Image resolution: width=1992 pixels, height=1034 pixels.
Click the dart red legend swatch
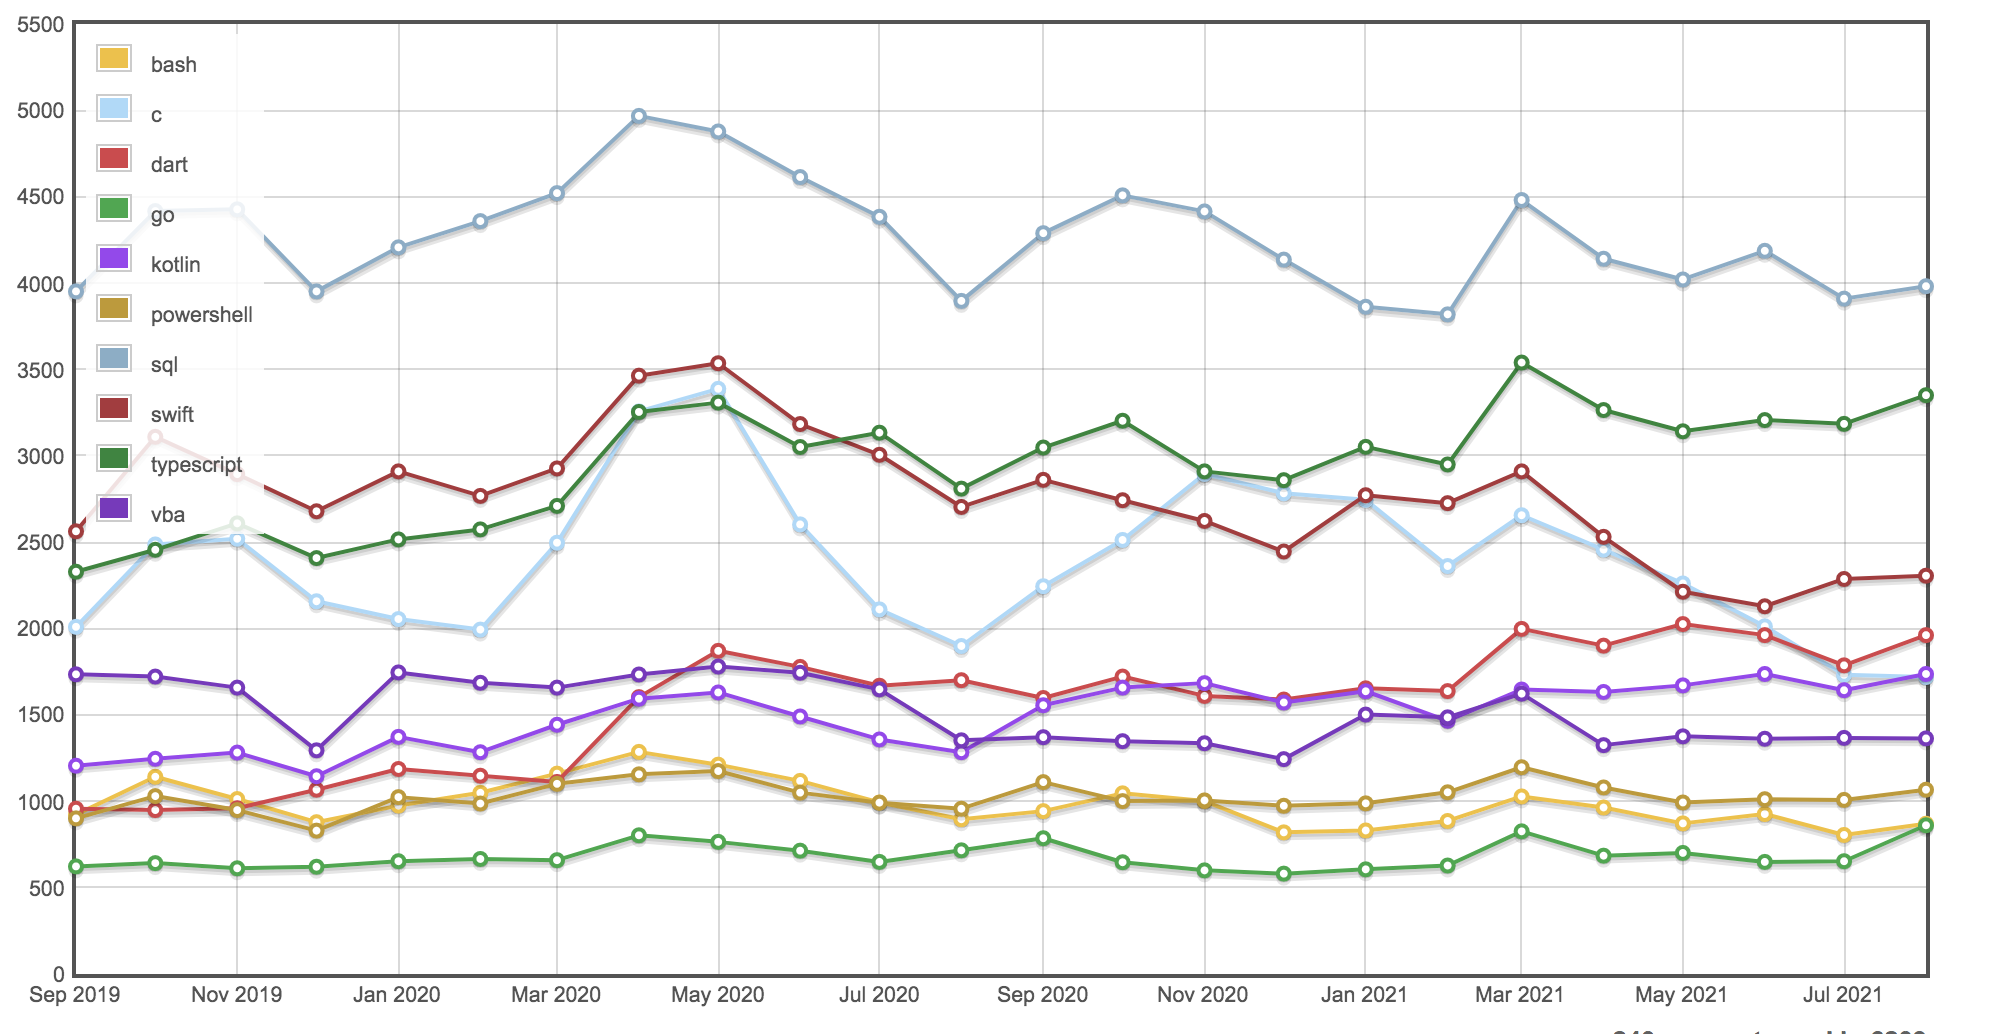[x=114, y=158]
